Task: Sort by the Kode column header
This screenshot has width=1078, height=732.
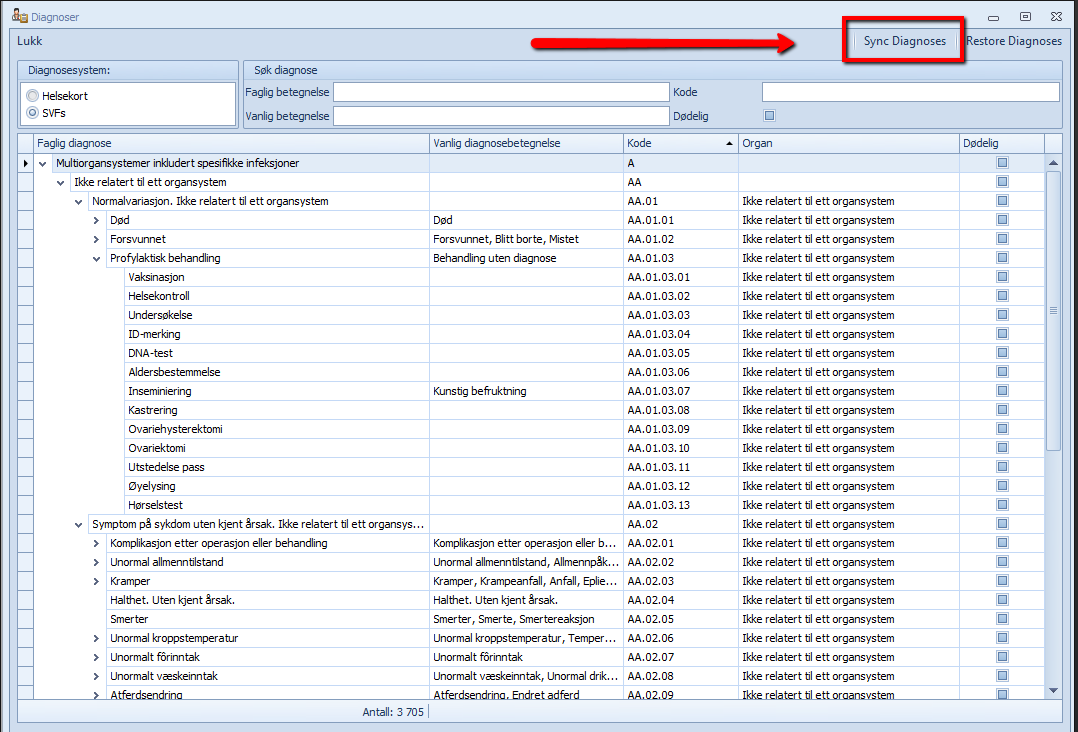Action: click(680, 143)
